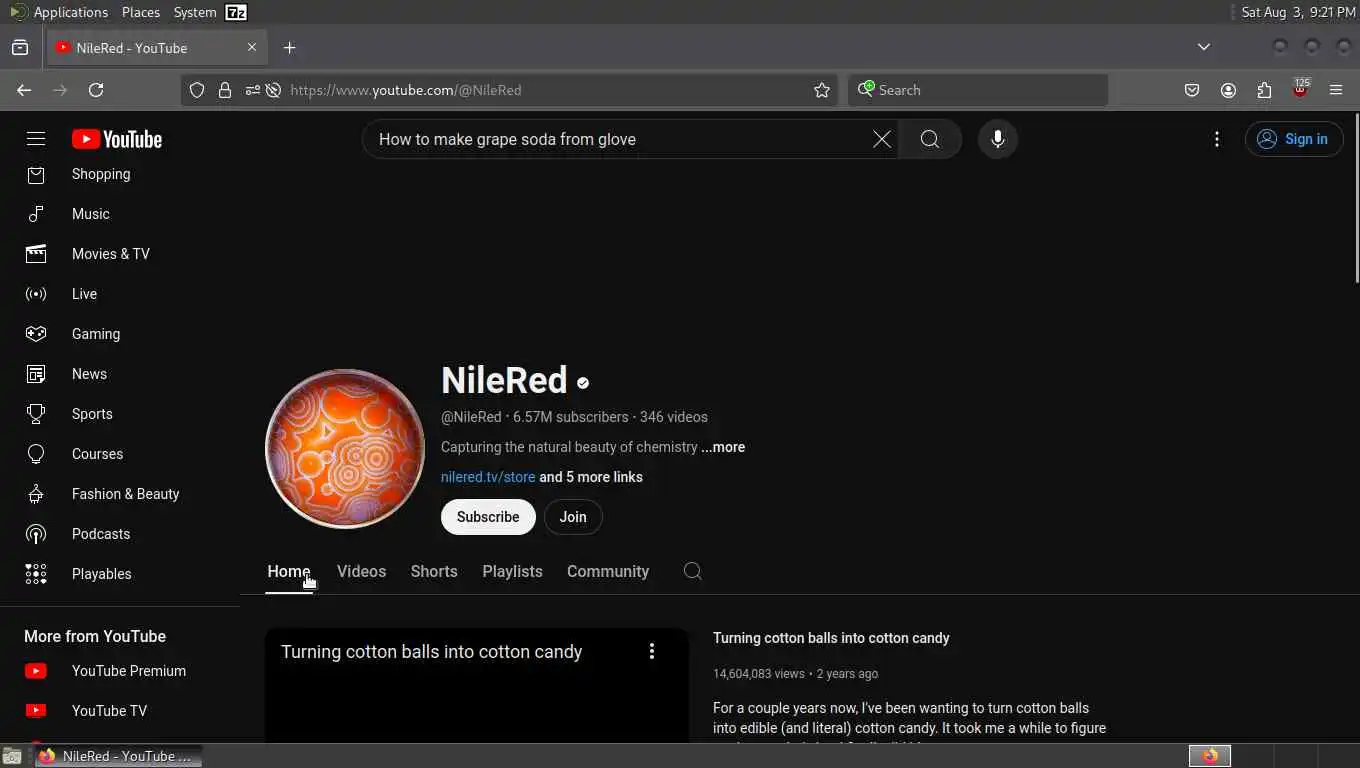Screen dimensions: 1360x768
Task: Click the YouTube Premium icon
Action: pyautogui.click(x=36, y=671)
